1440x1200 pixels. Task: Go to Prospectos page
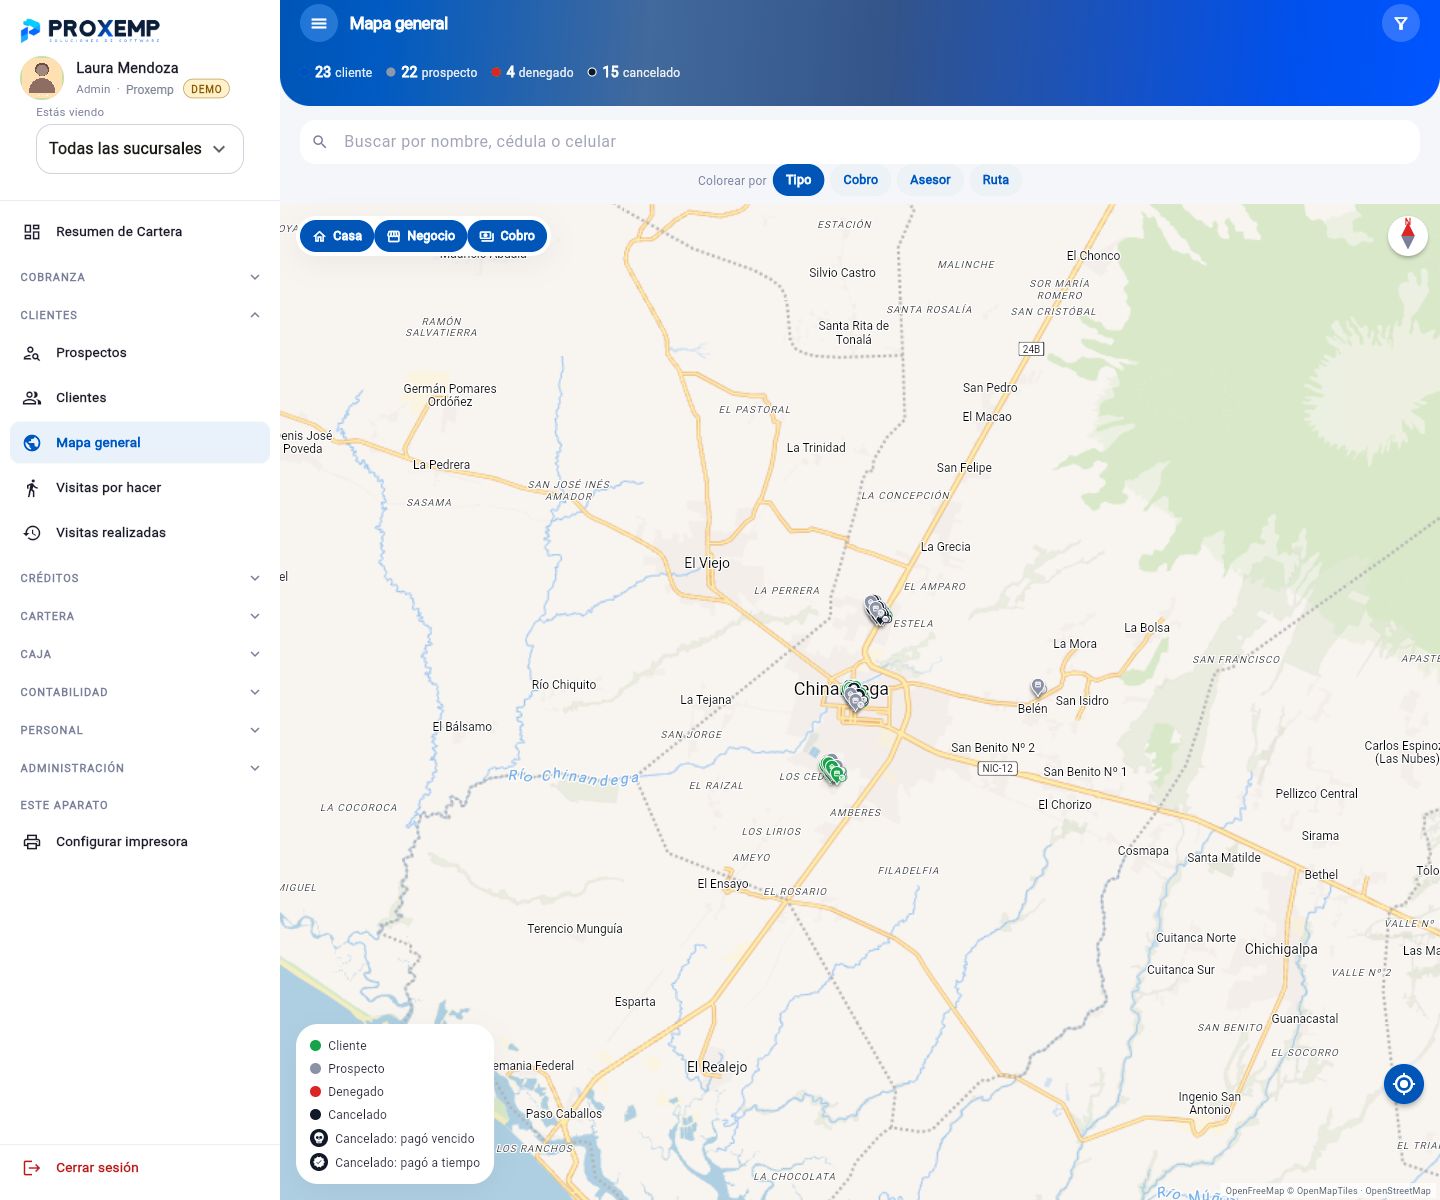(140, 353)
